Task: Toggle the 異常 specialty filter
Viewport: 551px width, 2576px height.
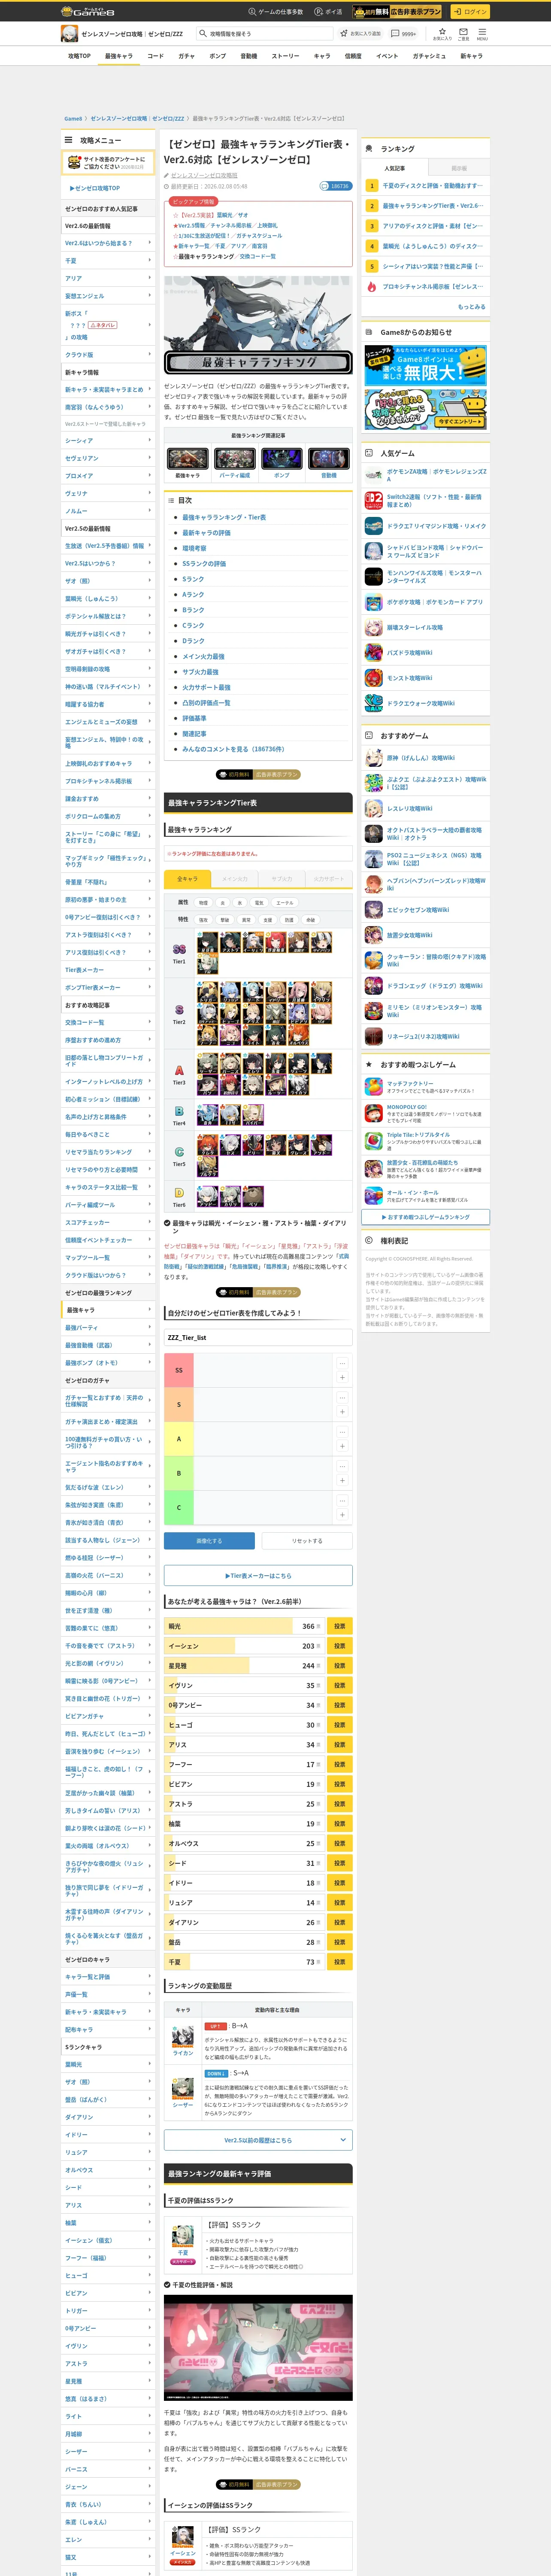Action: tap(246, 920)
